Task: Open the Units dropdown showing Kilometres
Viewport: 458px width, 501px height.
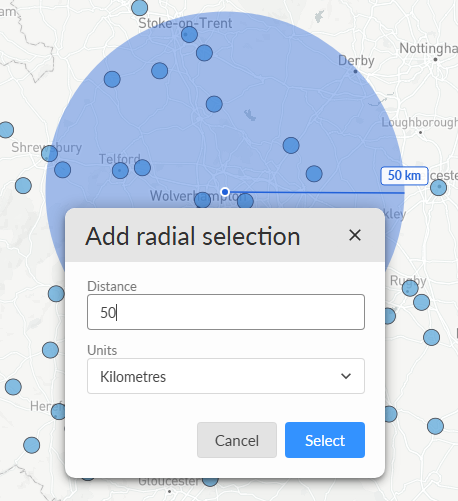Action: tap(226, 376)
